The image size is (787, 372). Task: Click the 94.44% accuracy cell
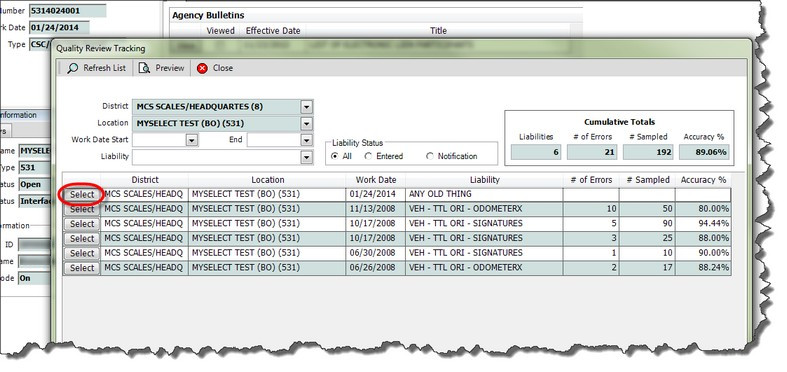click(703, 224)
